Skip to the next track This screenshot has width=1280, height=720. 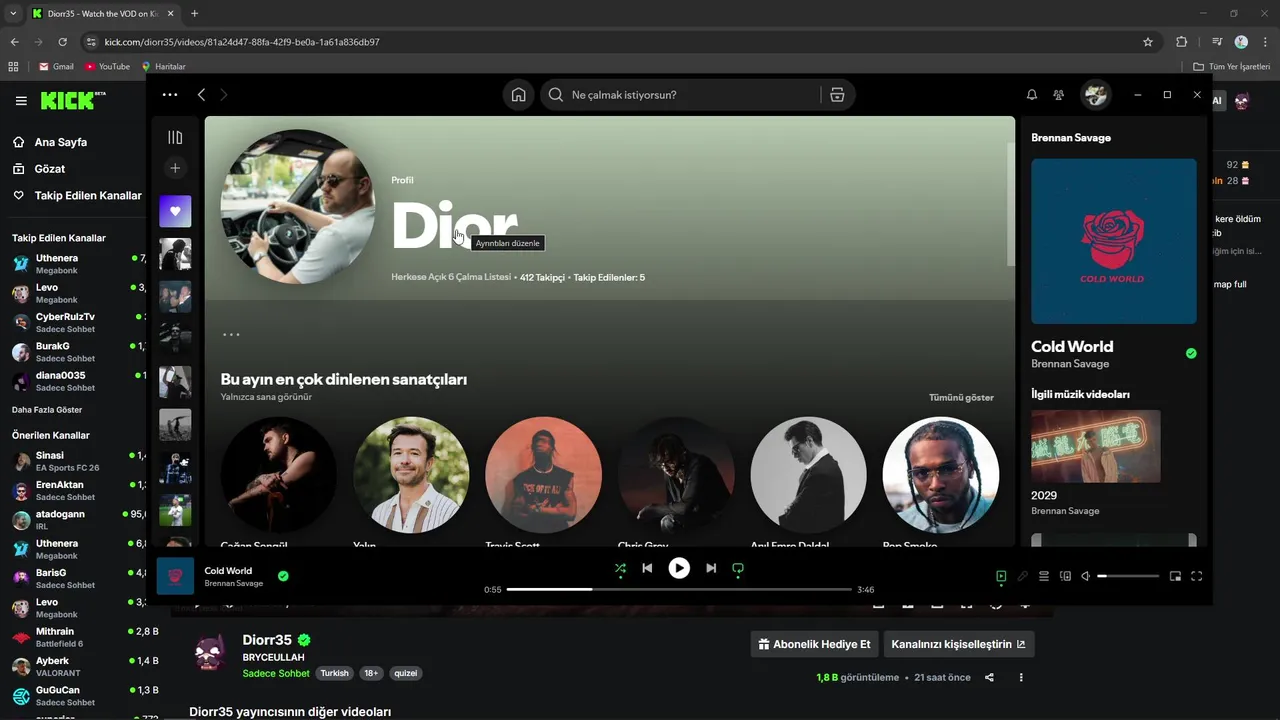(x=711, y=568)
